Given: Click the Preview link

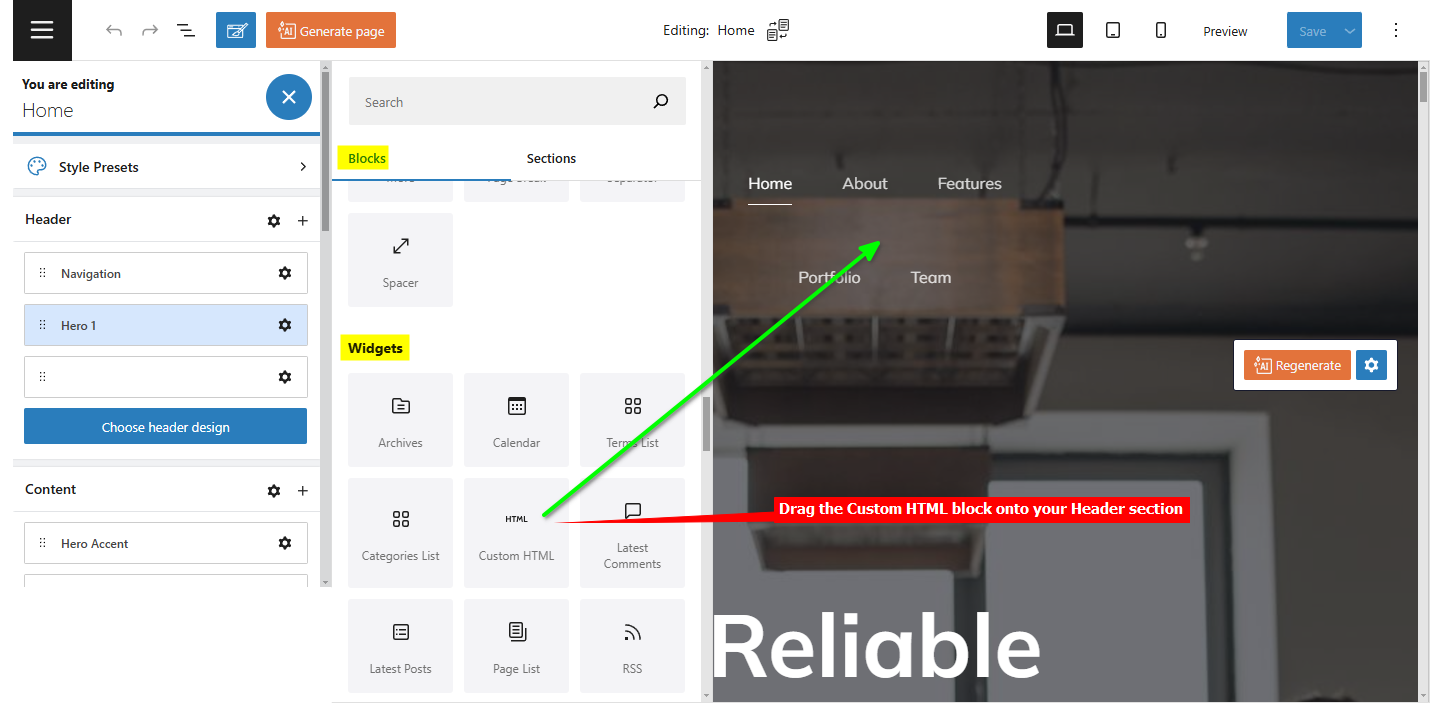Looking at the screenshot, I should pos(1225,31).
